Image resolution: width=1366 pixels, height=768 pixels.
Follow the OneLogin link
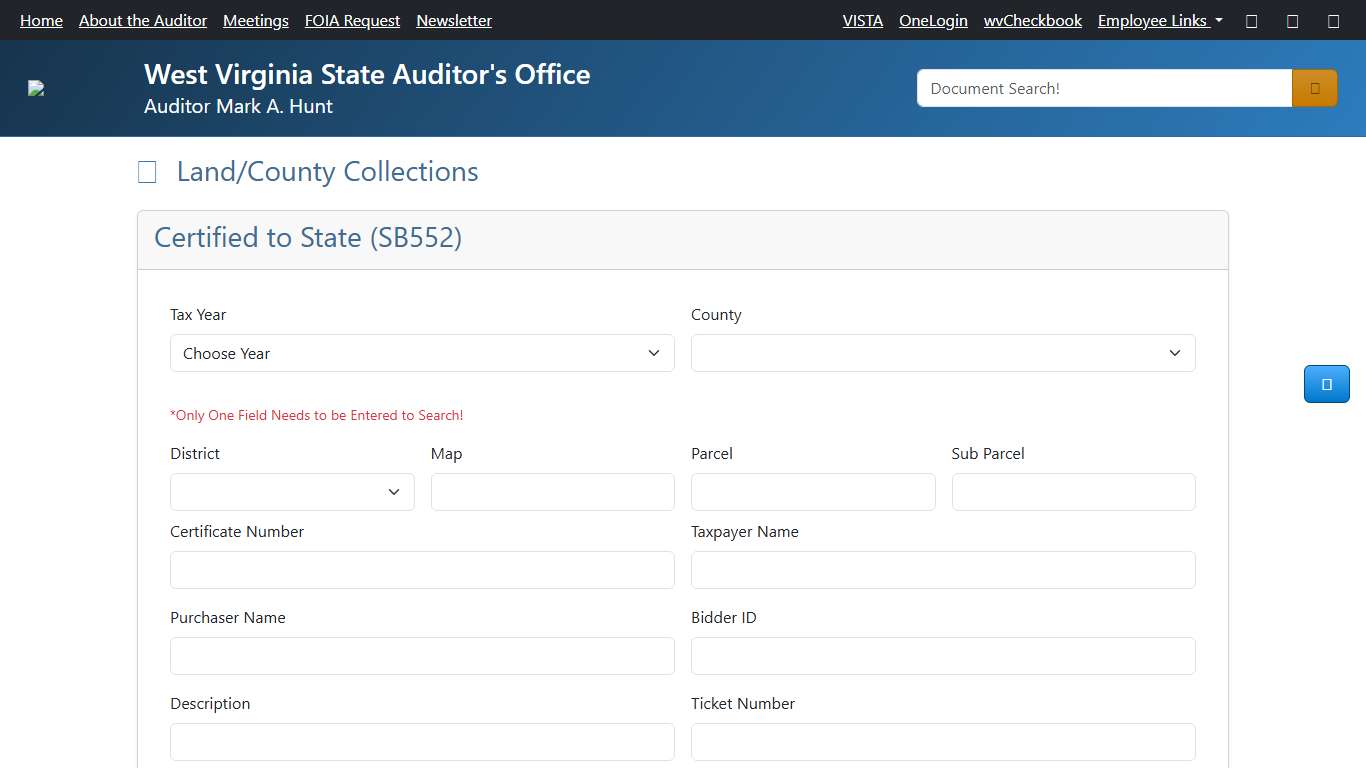click(x=933, y=20)
